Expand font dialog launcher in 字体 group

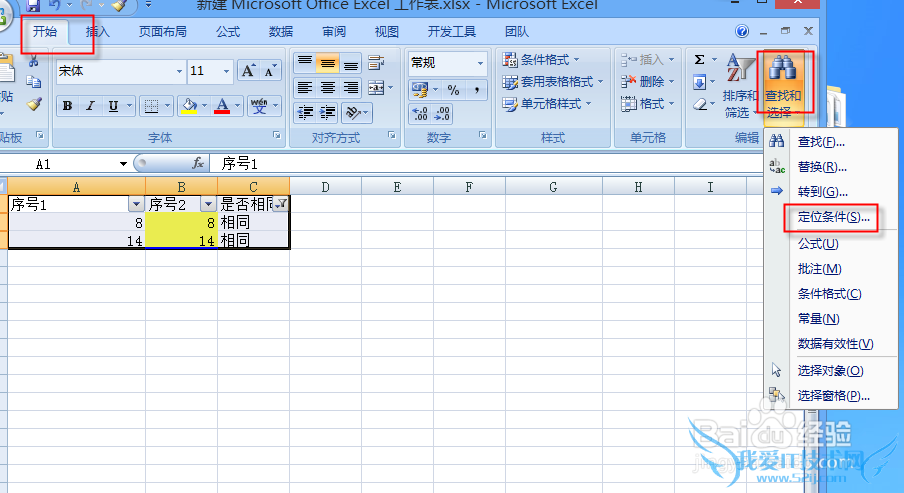pos(277,136)
